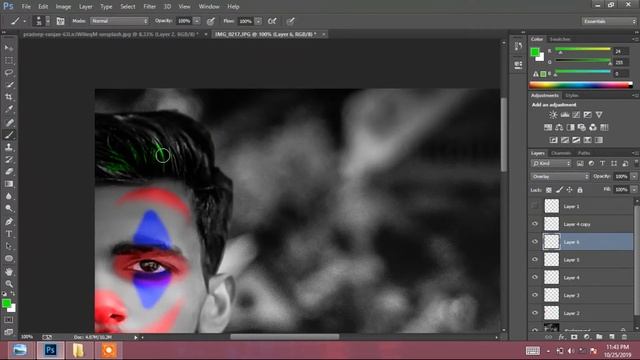
Task: Open the brush panel toggle icon
Action: click(x=60, y=21)
